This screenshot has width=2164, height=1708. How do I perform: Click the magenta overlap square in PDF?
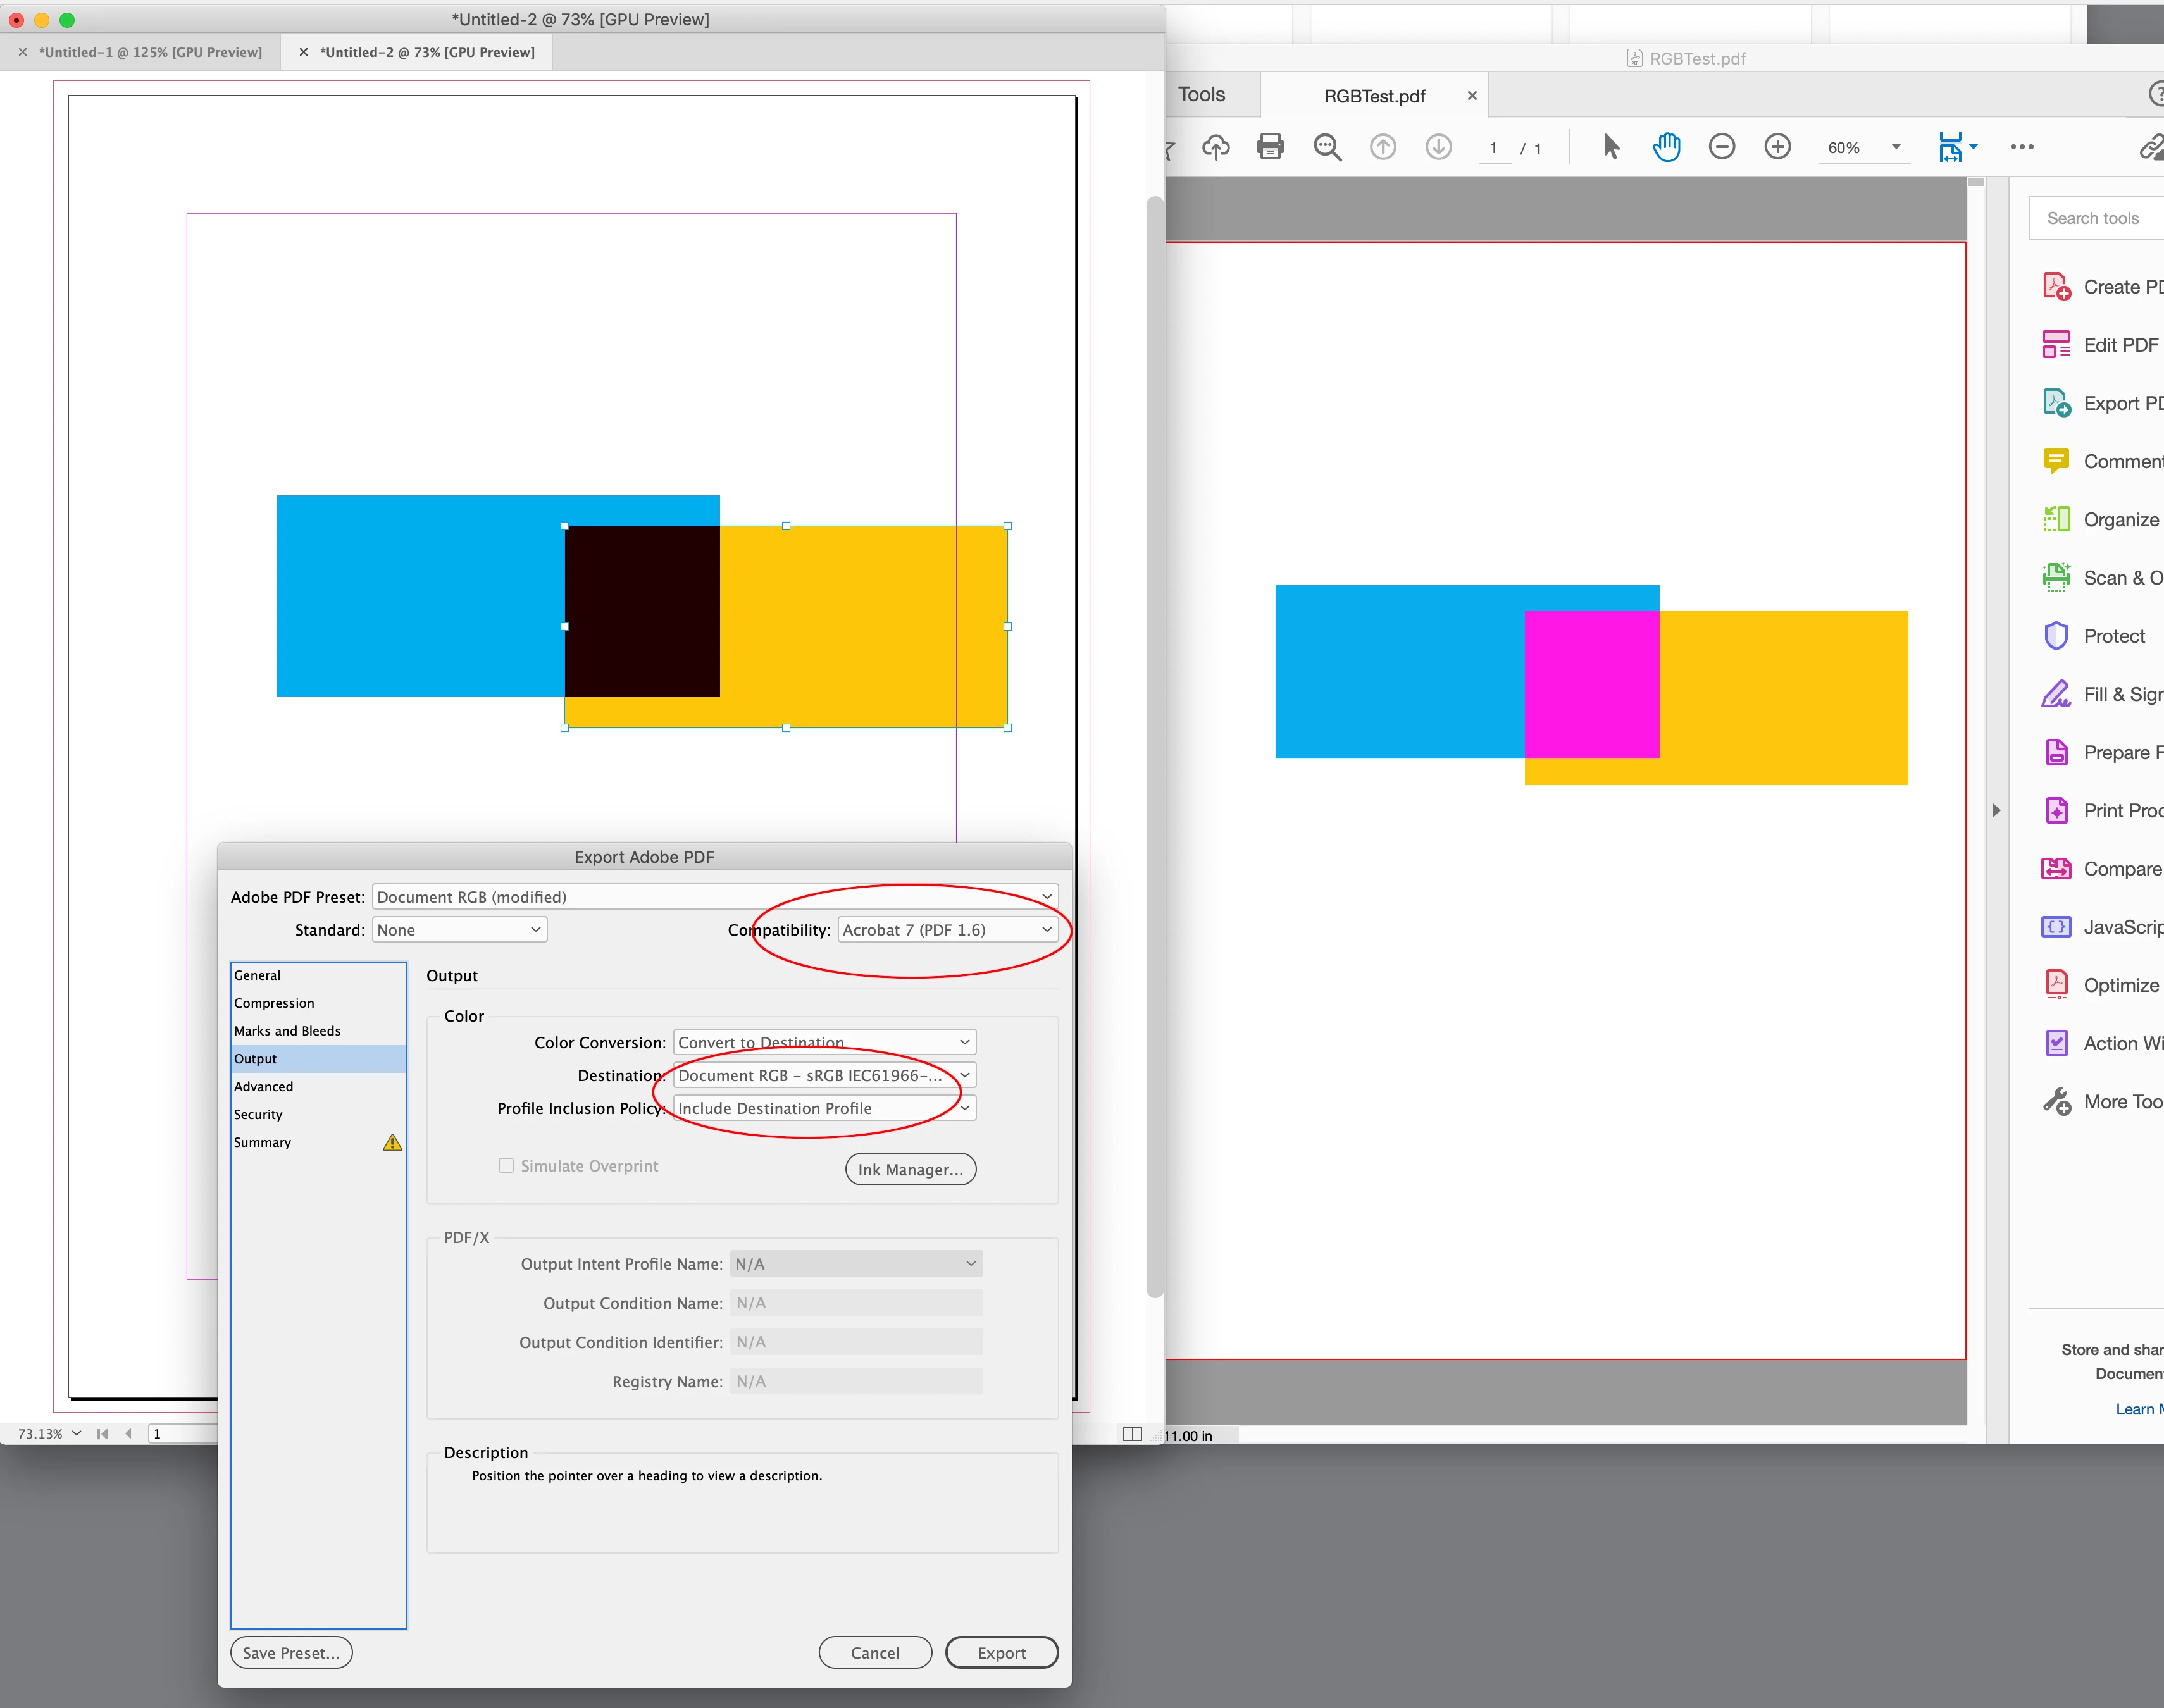tap(1591, 685)
